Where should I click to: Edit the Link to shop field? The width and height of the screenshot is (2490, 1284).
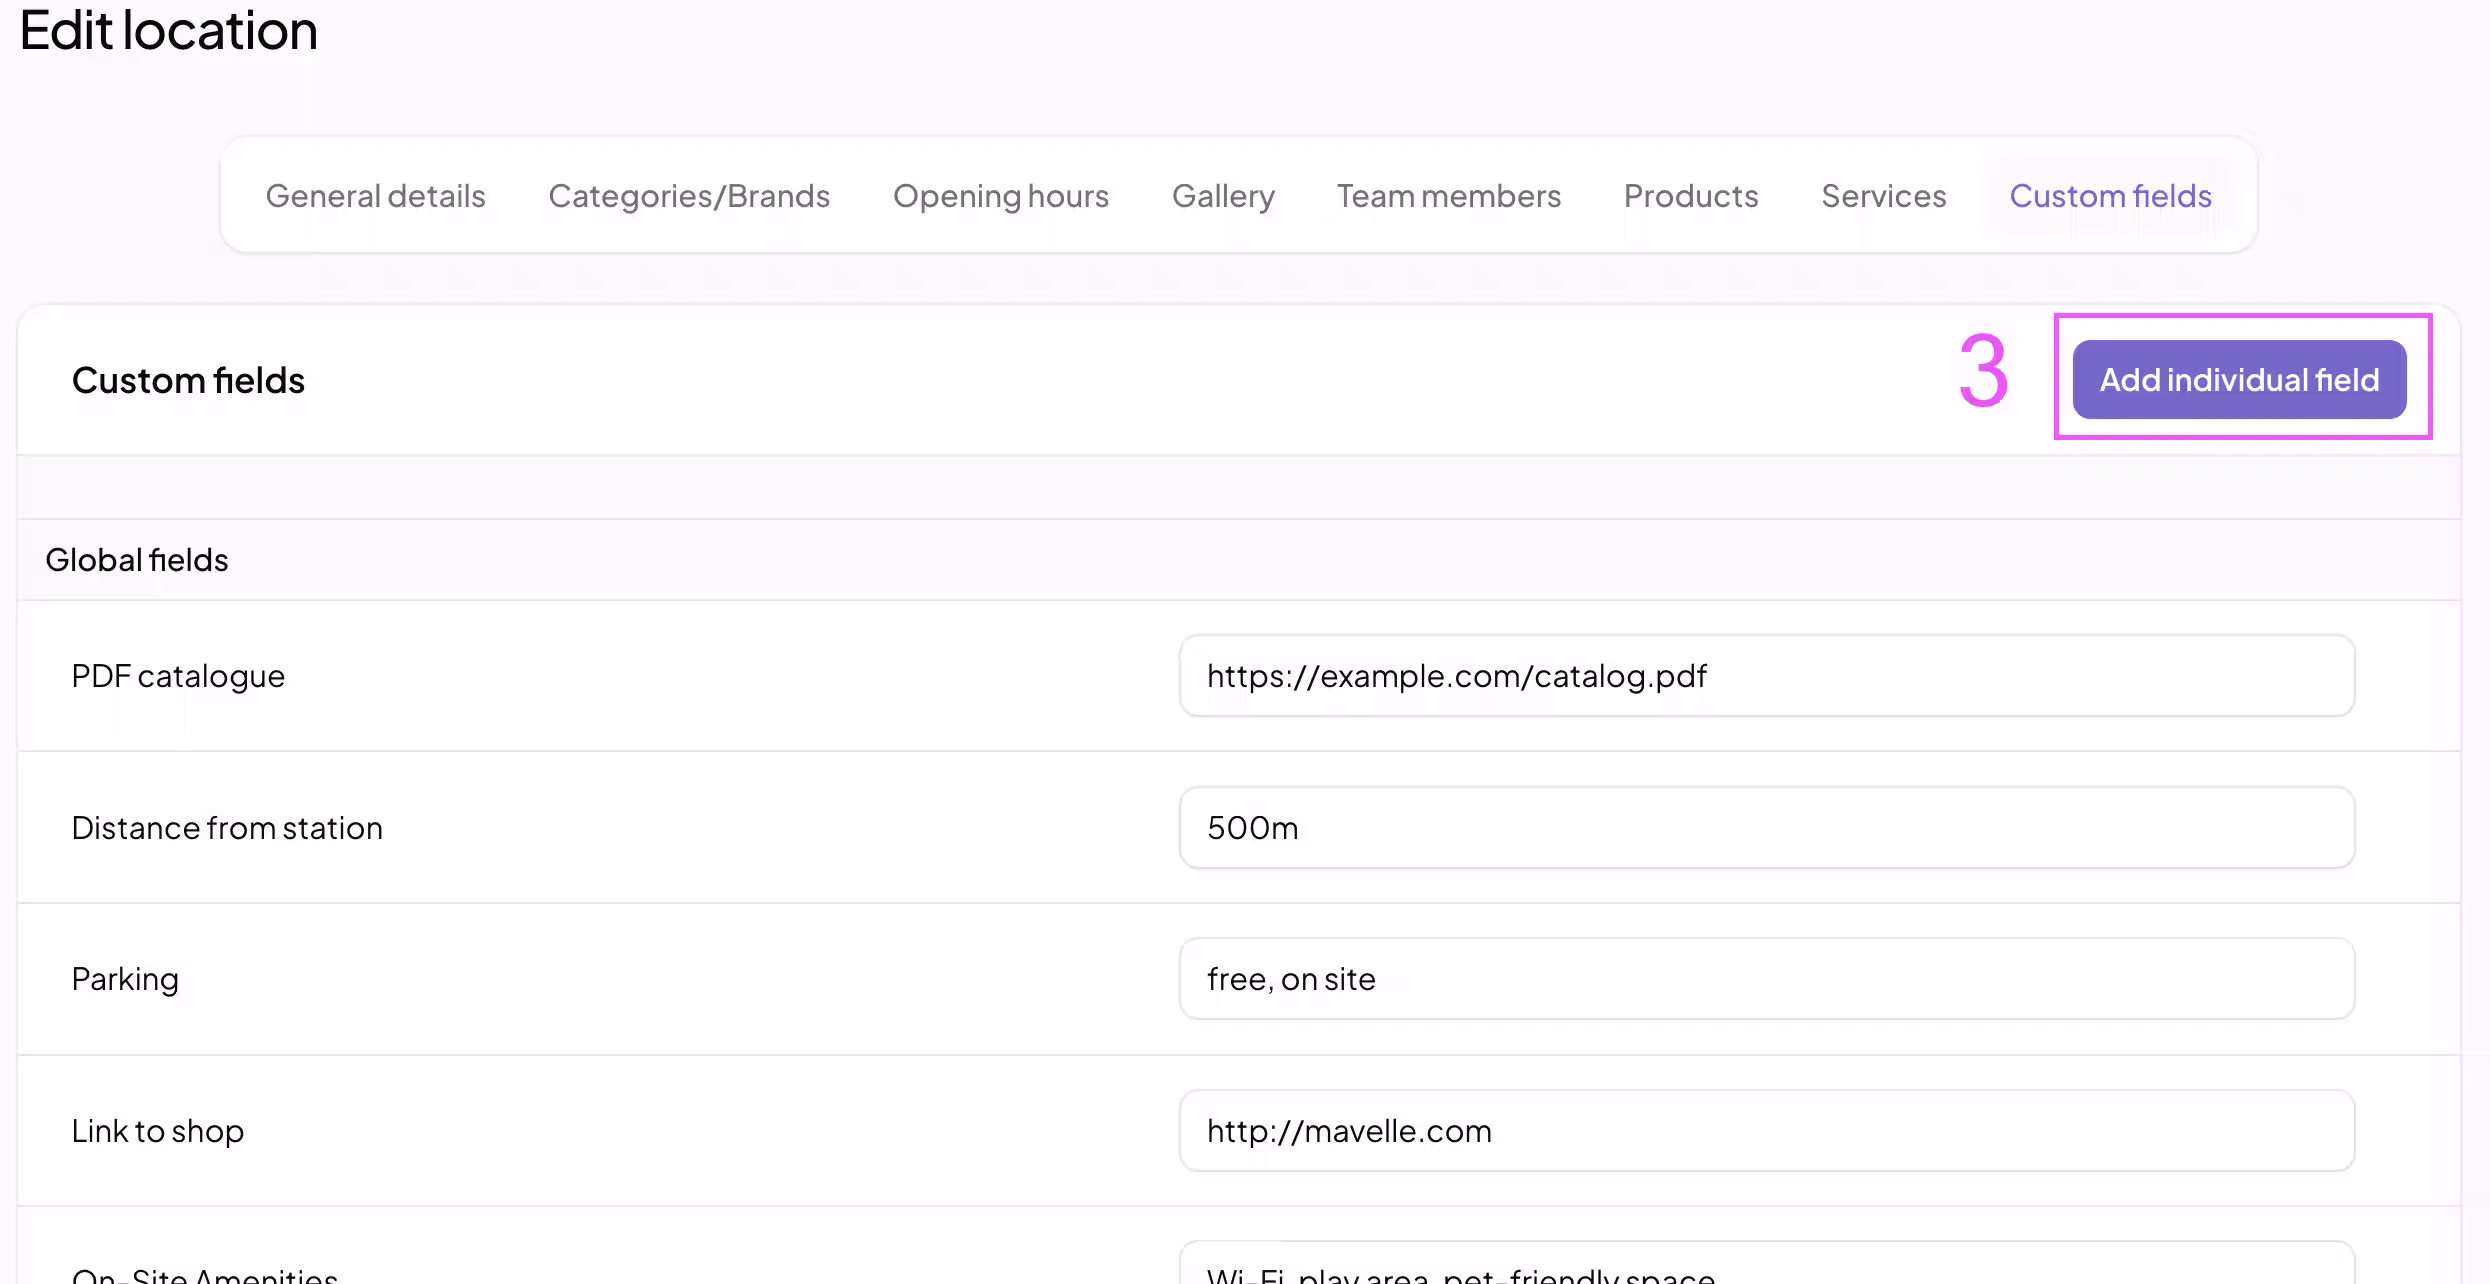[x=1766, y=1131]
